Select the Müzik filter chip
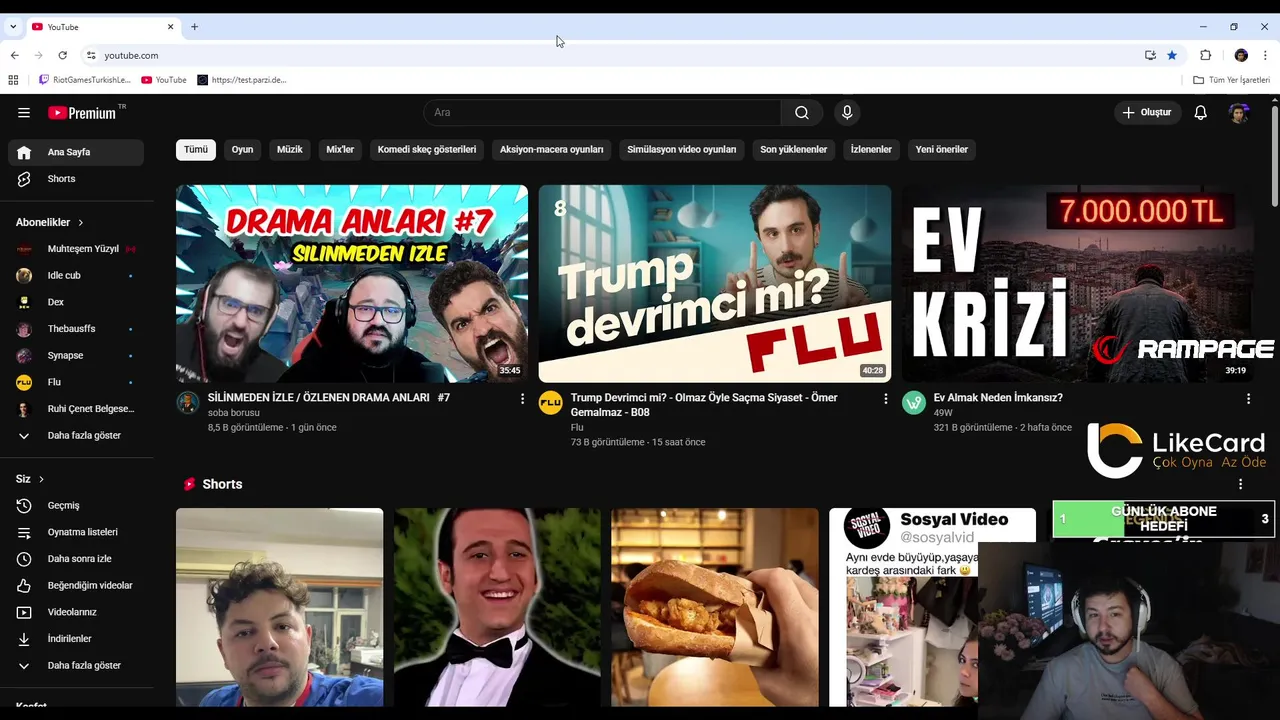This screenshot has height=720, width=1280. coord(289,150)
